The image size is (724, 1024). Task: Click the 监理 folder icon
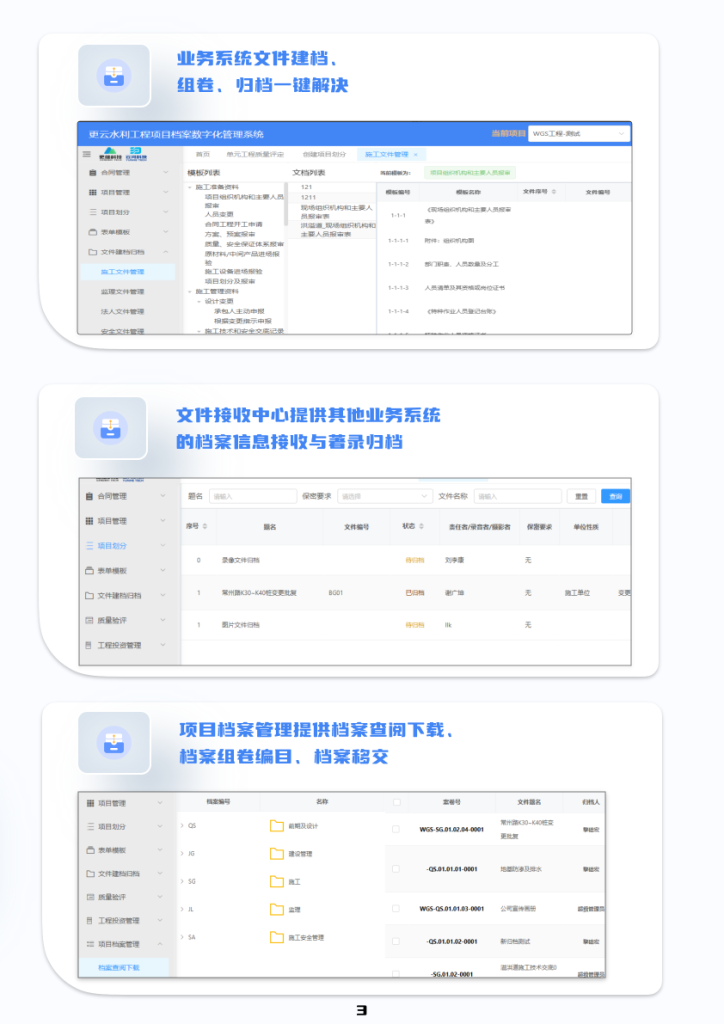tap(277, 910)
